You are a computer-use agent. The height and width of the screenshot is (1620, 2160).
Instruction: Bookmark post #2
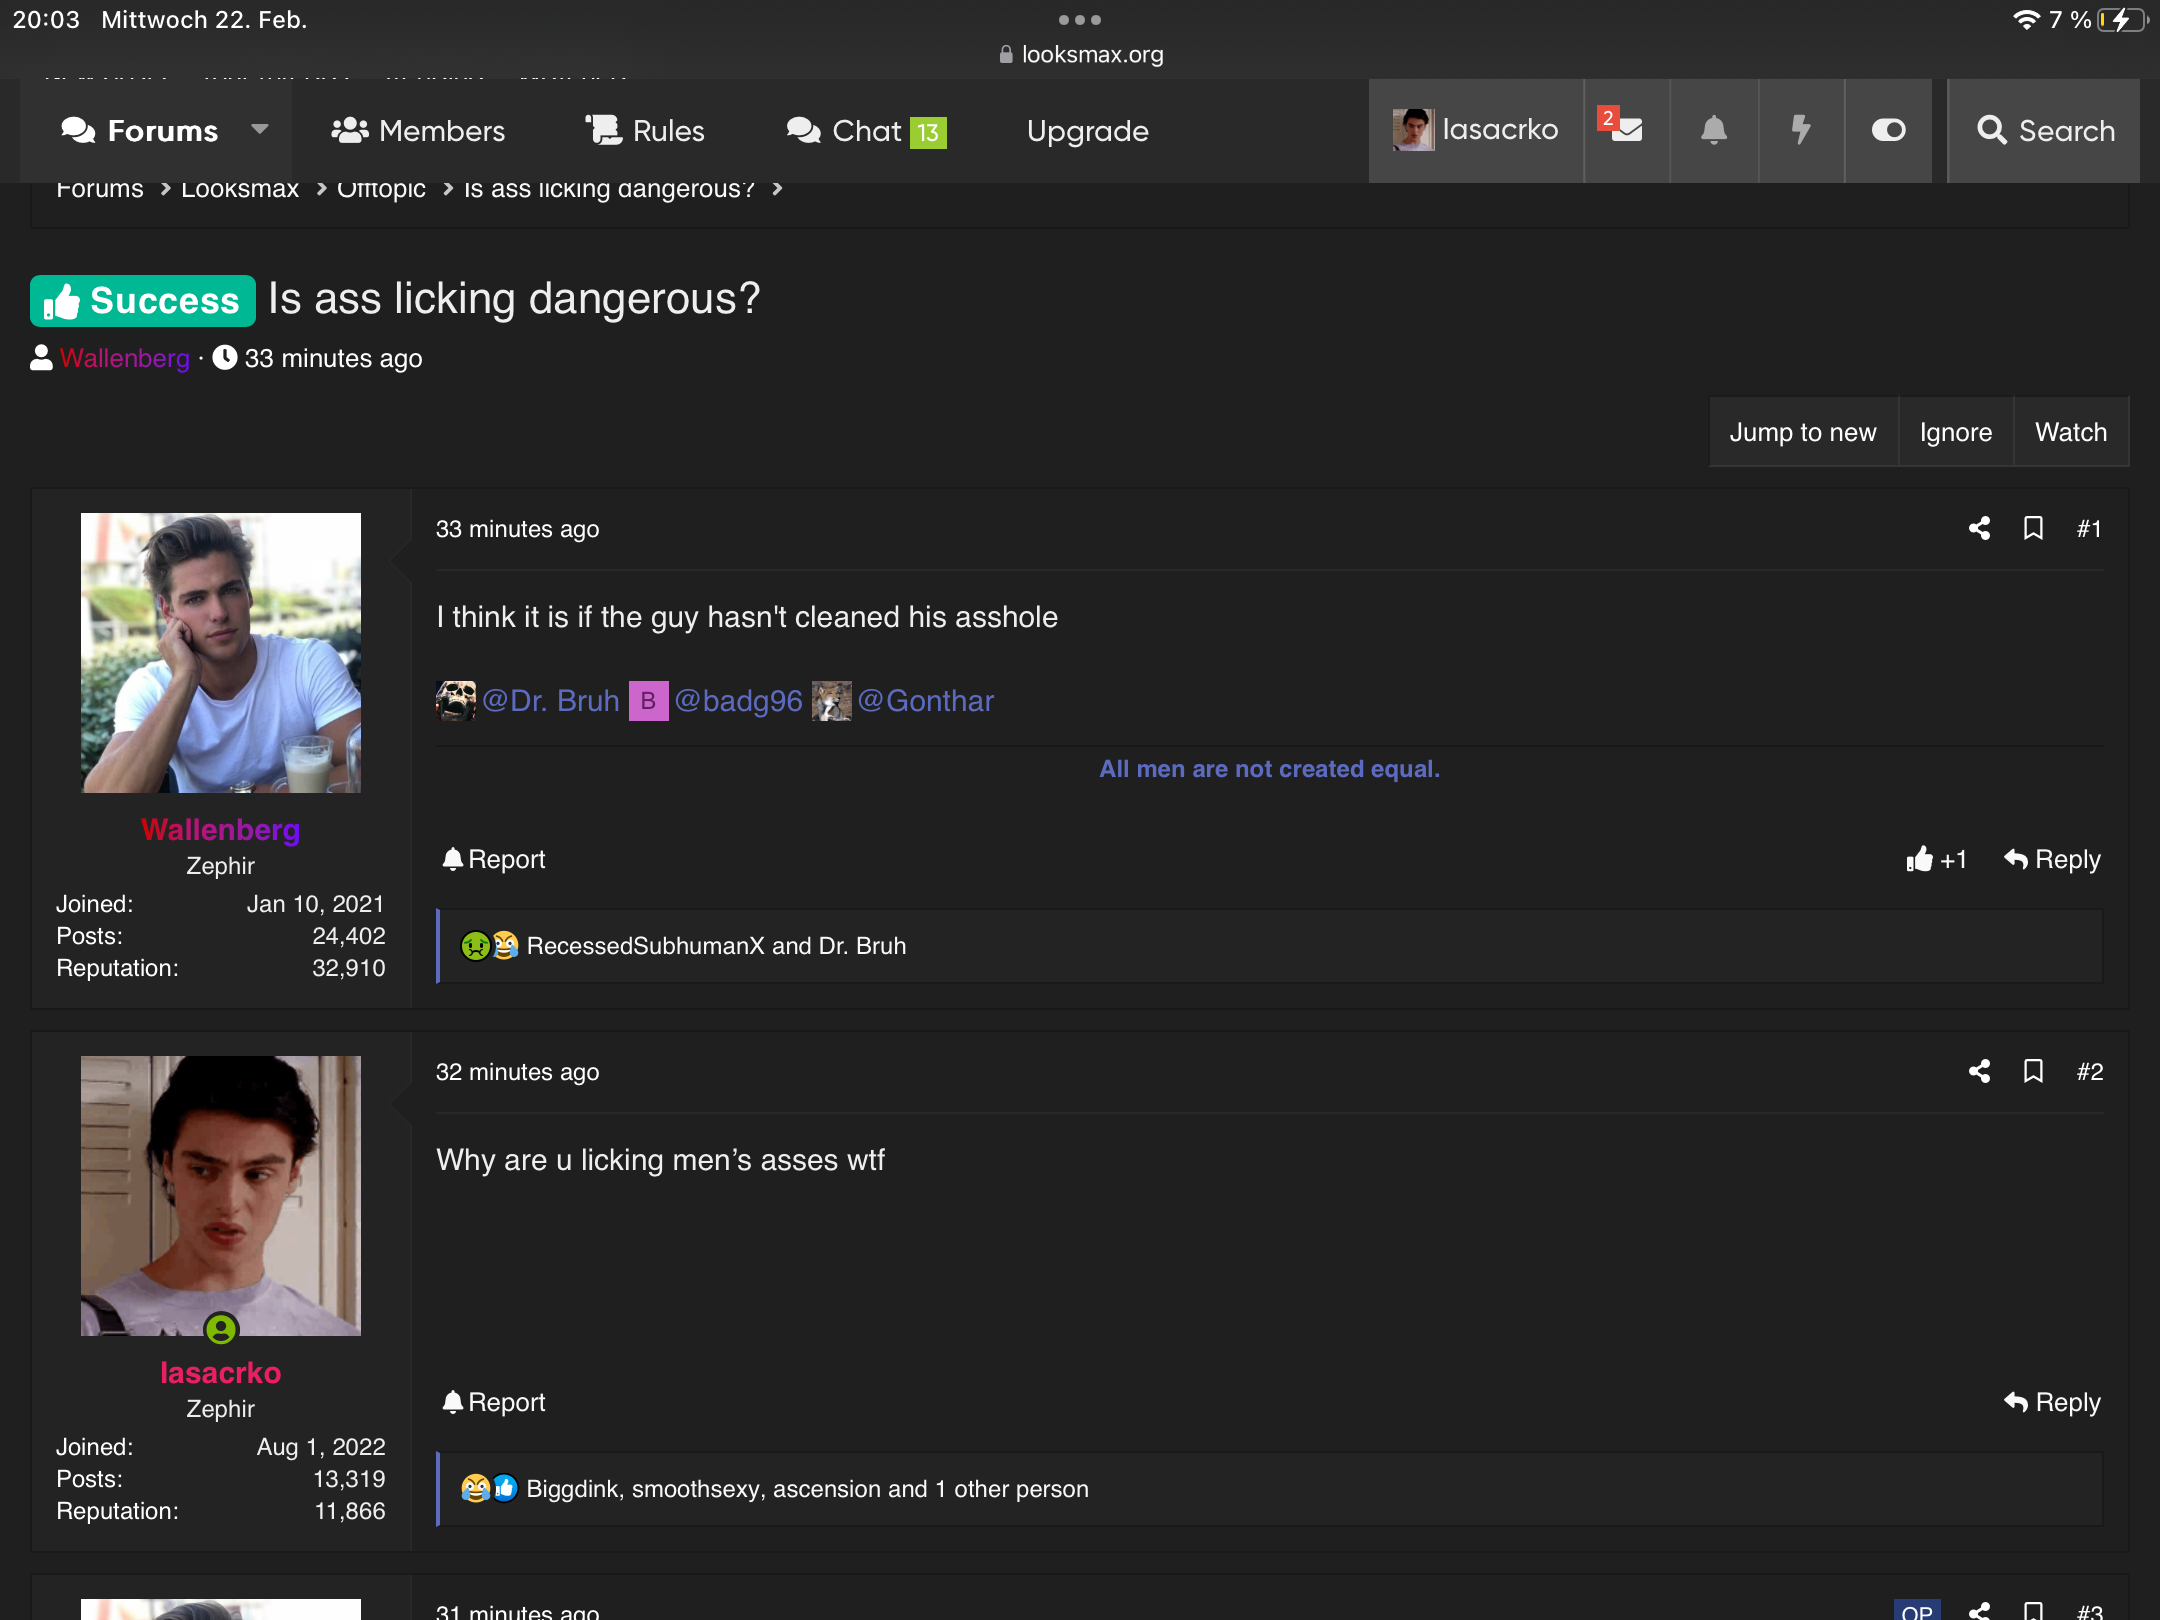click(2033, 1072)
